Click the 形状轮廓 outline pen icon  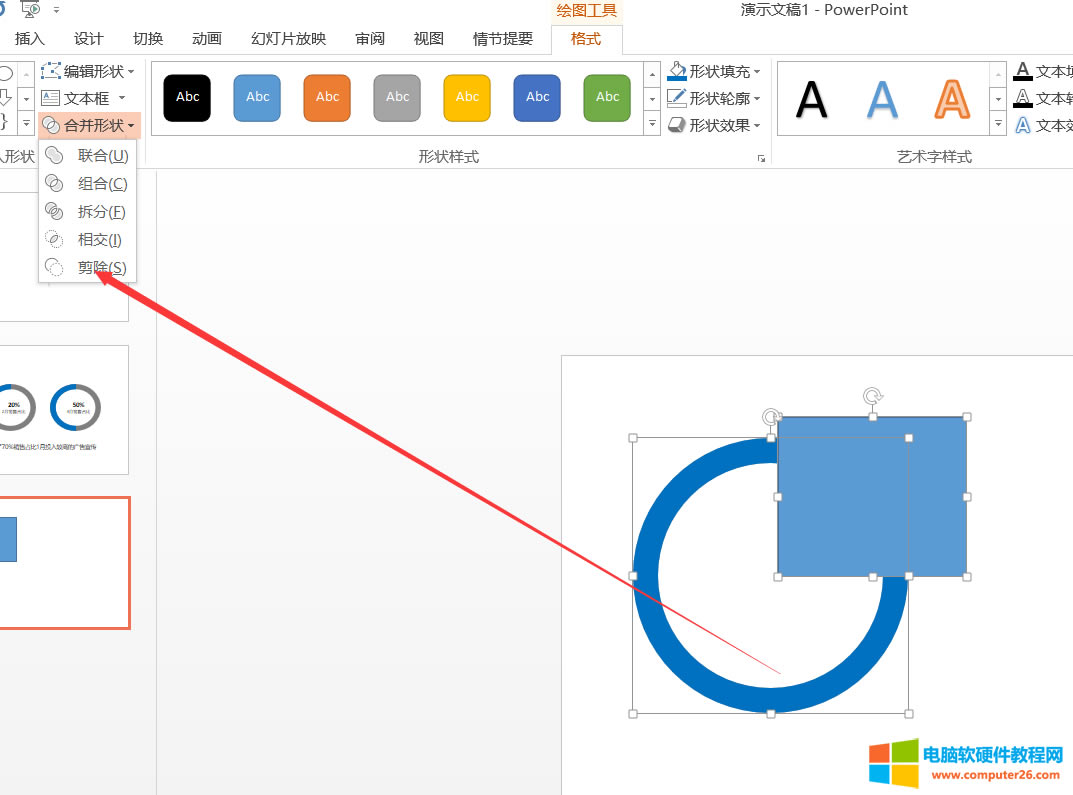(x=676, y=97)
